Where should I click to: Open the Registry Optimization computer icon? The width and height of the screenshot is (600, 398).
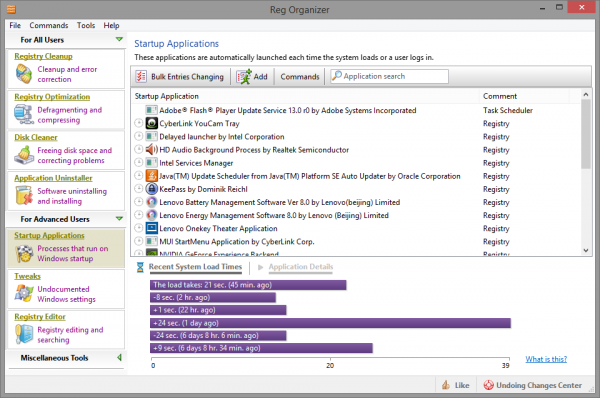(24, 114)
